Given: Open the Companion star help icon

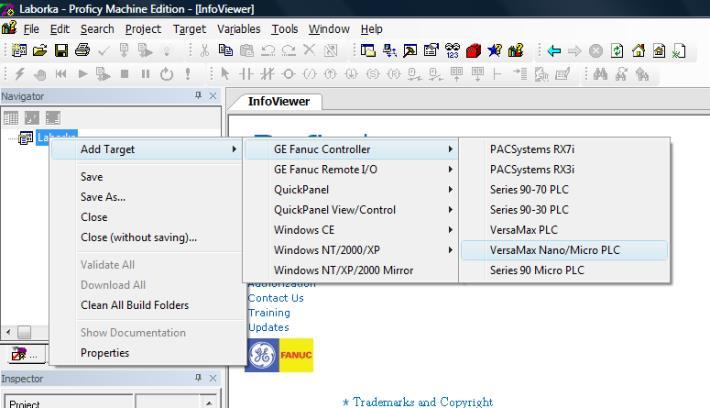Looking at the screenshot, I should [494, 50].
